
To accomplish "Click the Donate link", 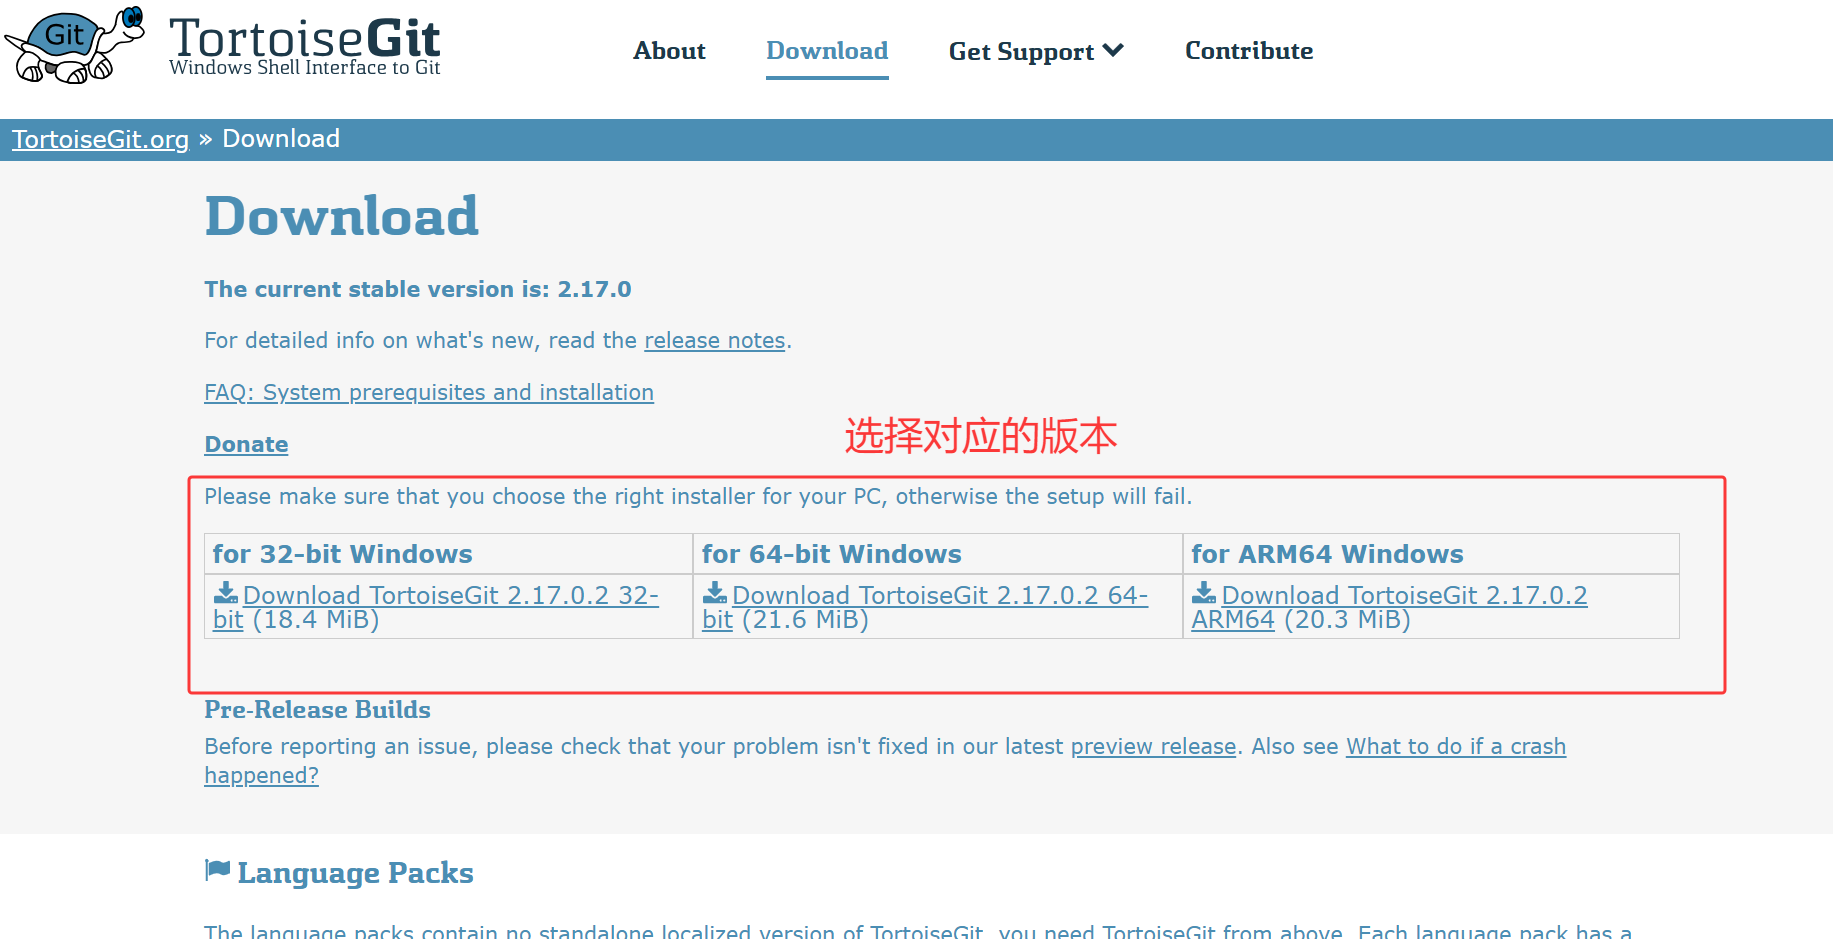I will [246, 445].
